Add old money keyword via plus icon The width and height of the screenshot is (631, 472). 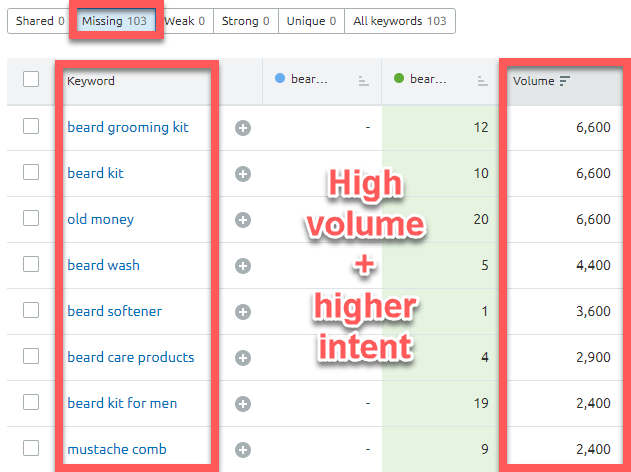[242, 220]
